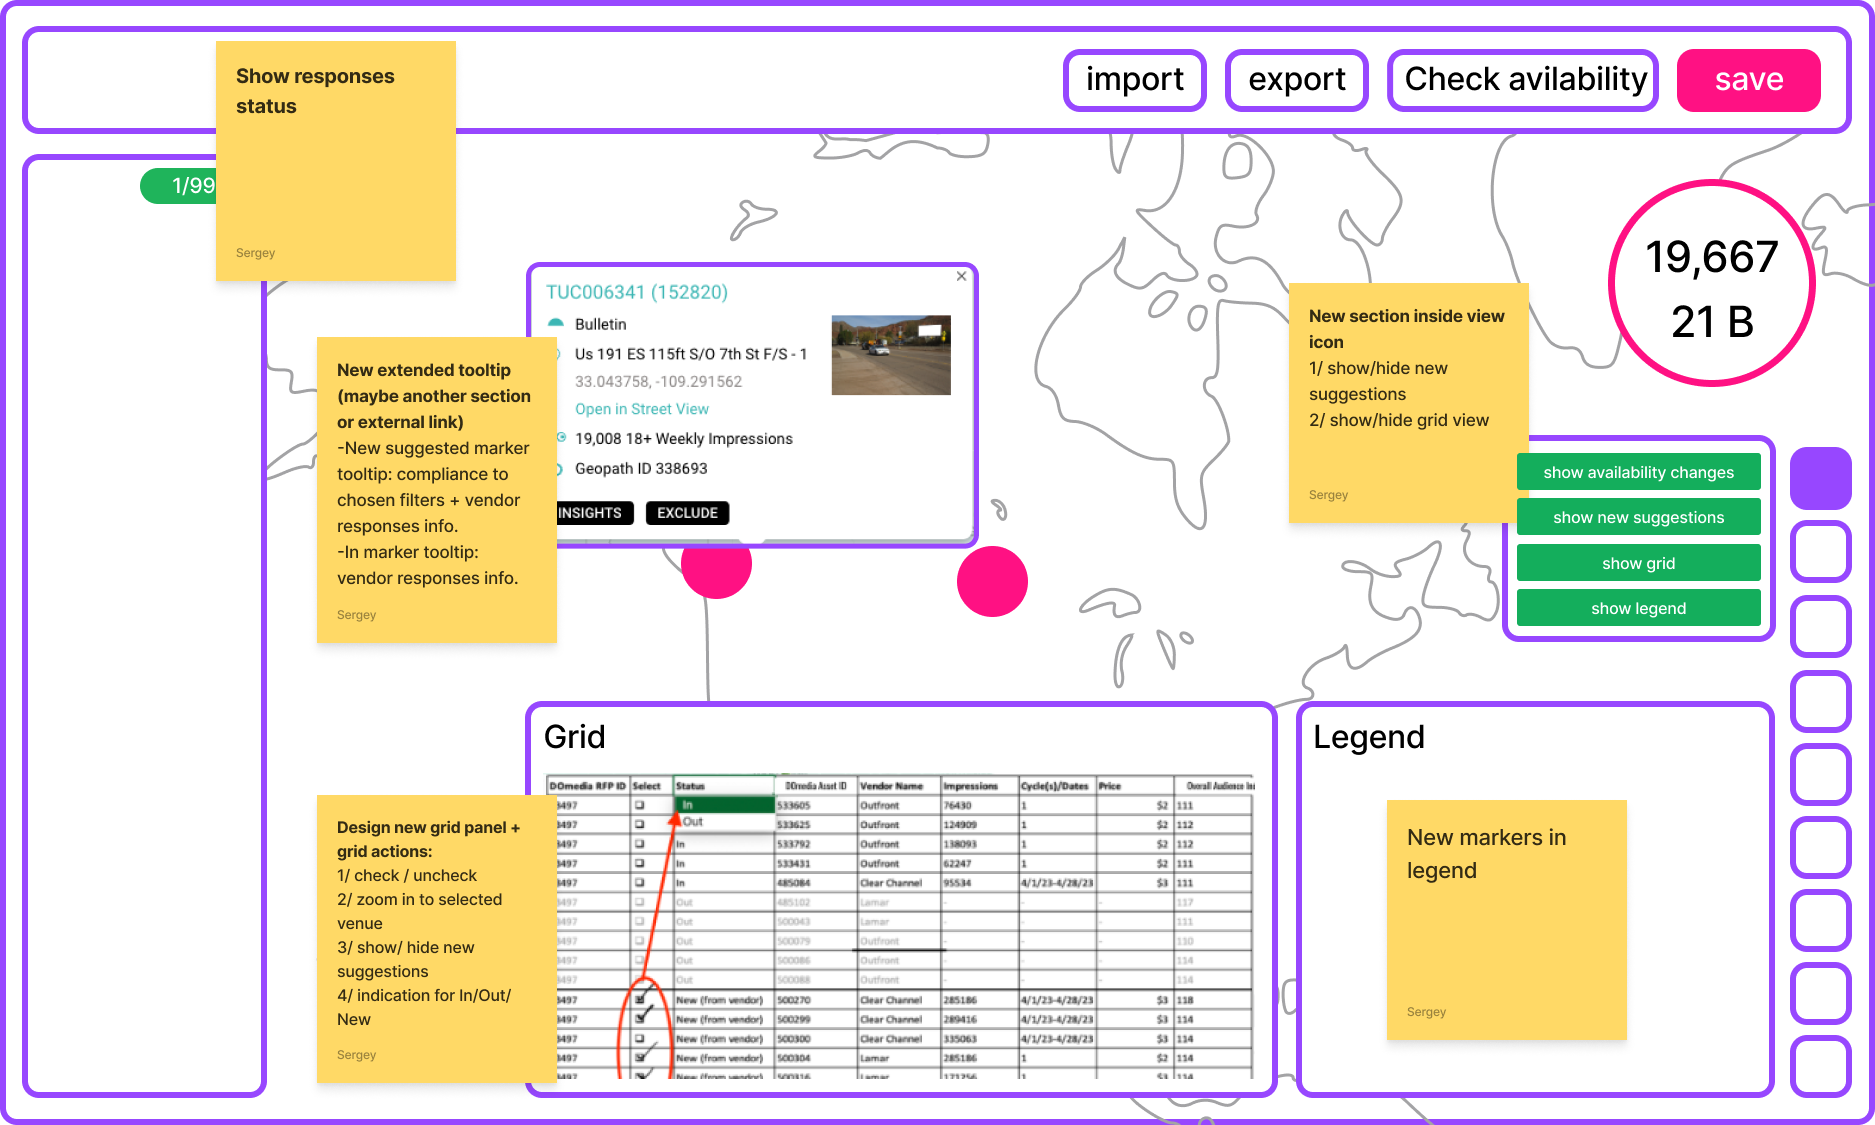The image size is (1875, 1125).
Task: Click the Vendor Name column header
Action: (899, 786)
